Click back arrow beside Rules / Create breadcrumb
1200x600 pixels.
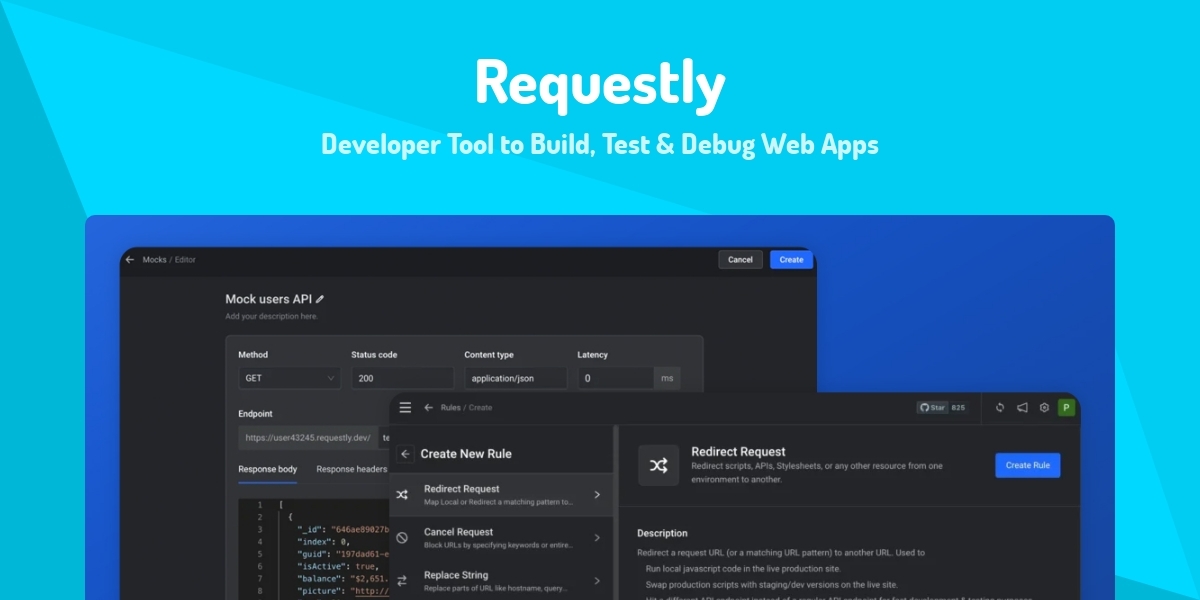429,407
